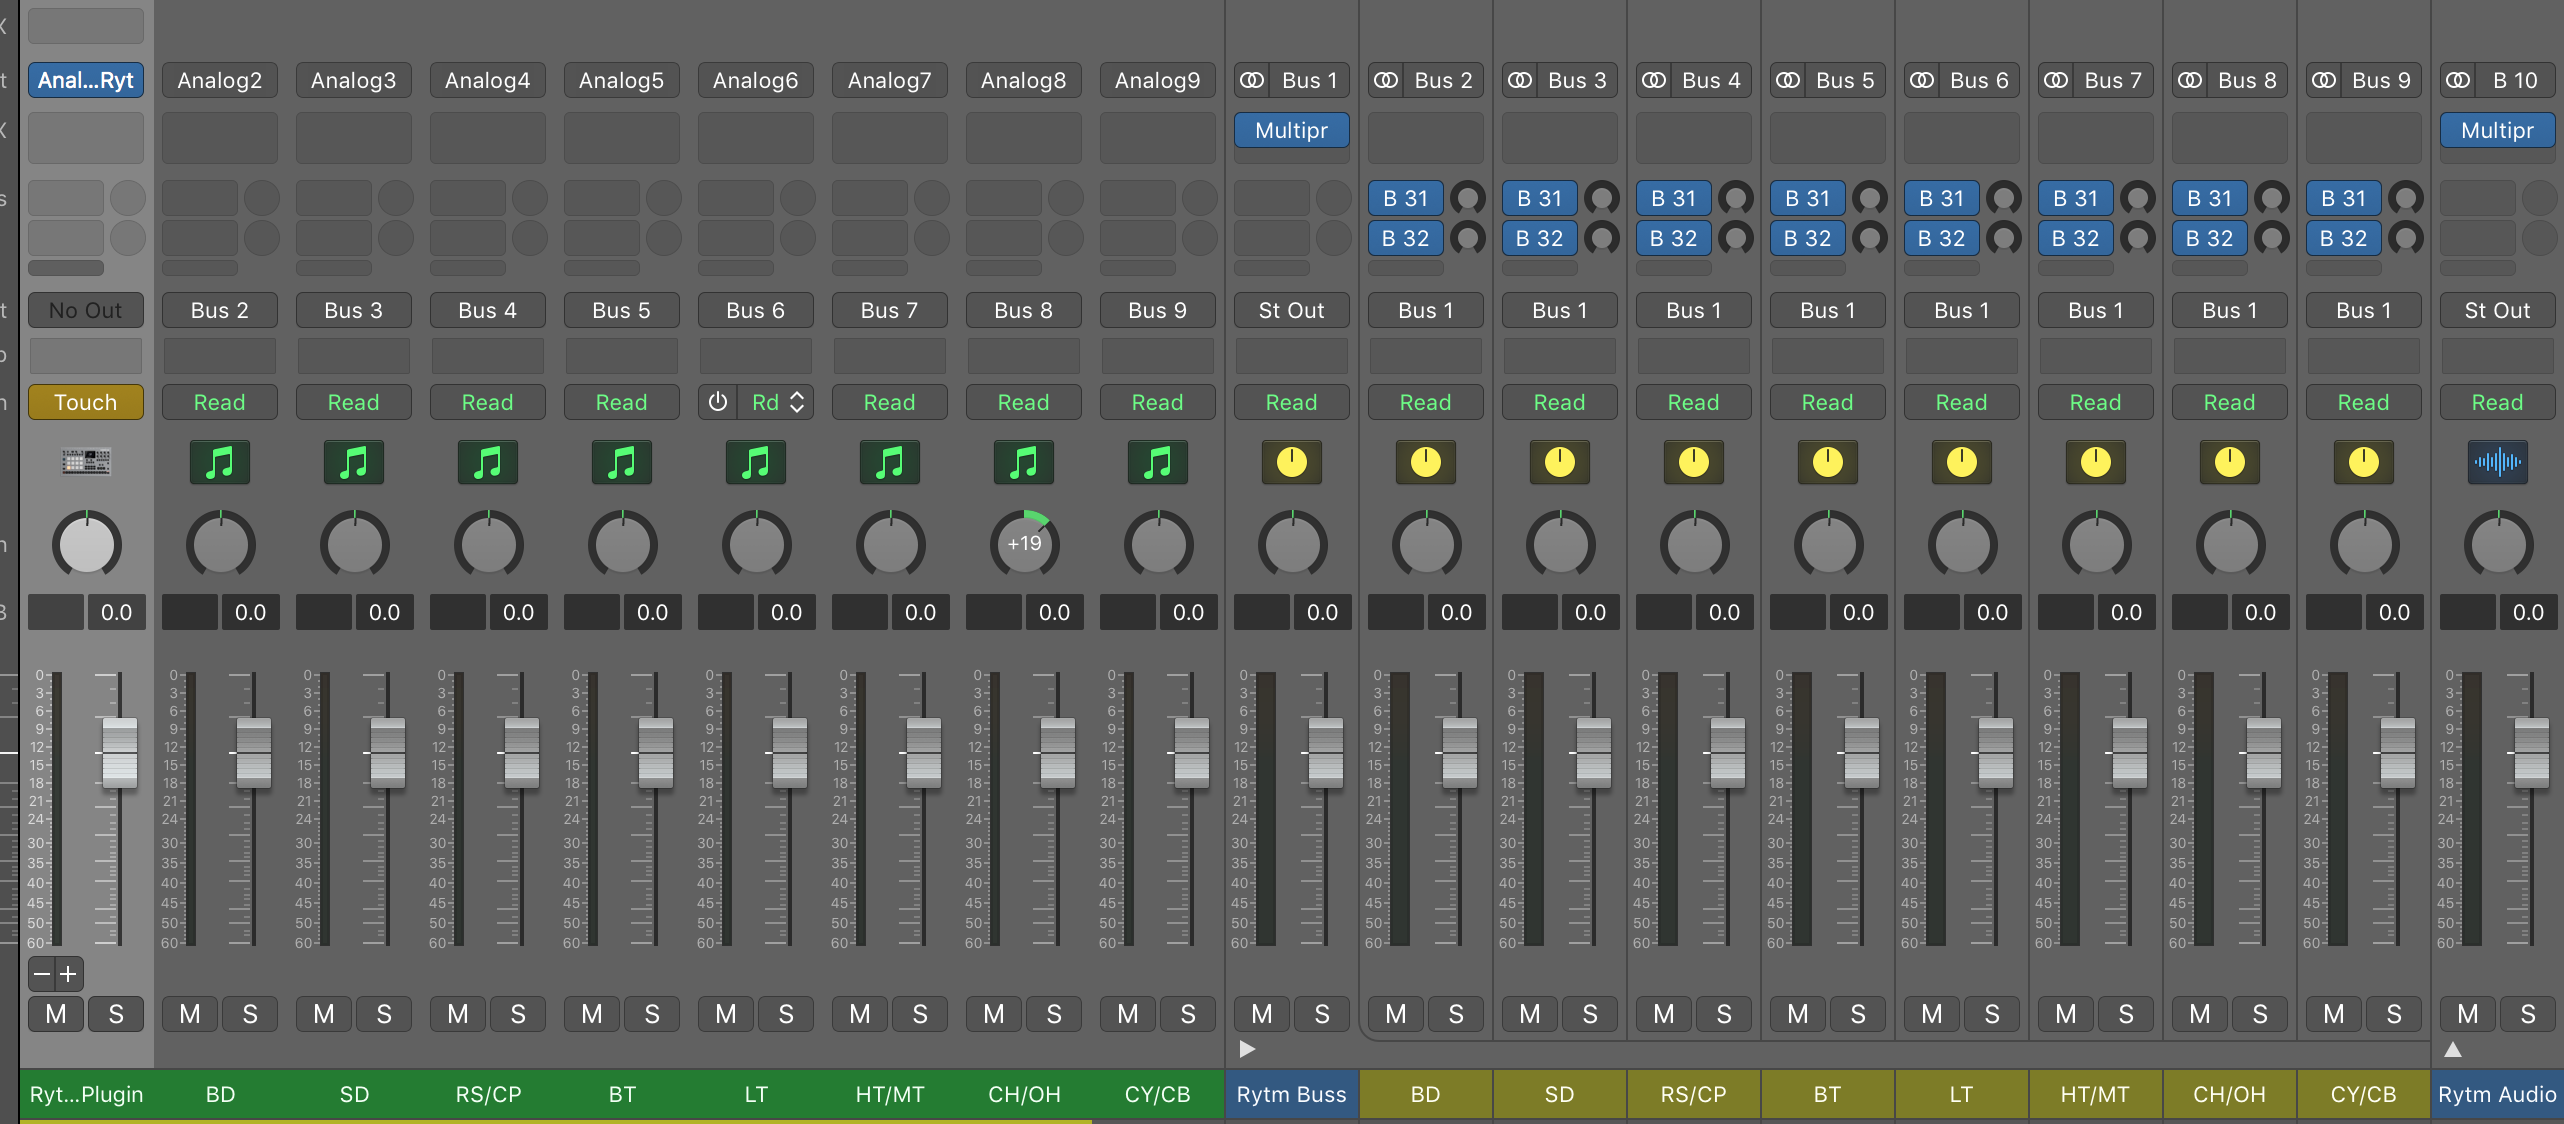Image resolution: width=2564 pixels, height=1124 pixels.
Task: Open the Multipr plugin on Bus 1 strip
Action: (1291, 130)
